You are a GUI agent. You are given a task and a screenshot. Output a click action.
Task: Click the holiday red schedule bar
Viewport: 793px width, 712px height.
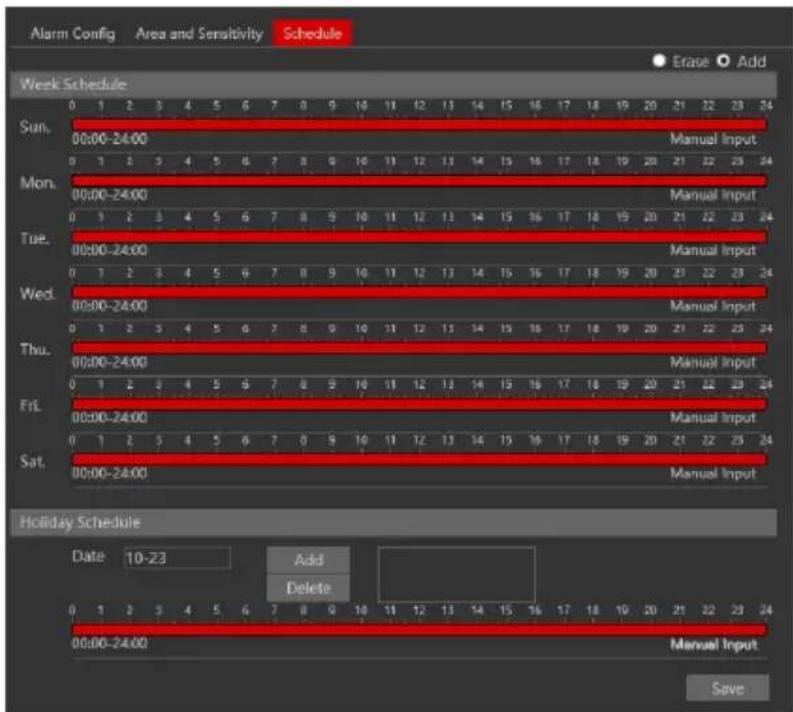(x=420, y=630)
